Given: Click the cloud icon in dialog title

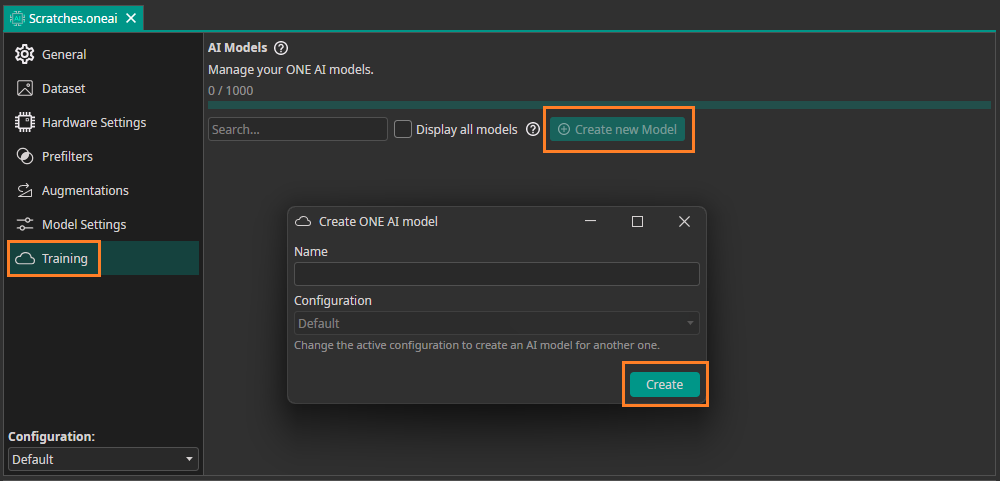Looking at the screenshot, I should coord(303,221).
